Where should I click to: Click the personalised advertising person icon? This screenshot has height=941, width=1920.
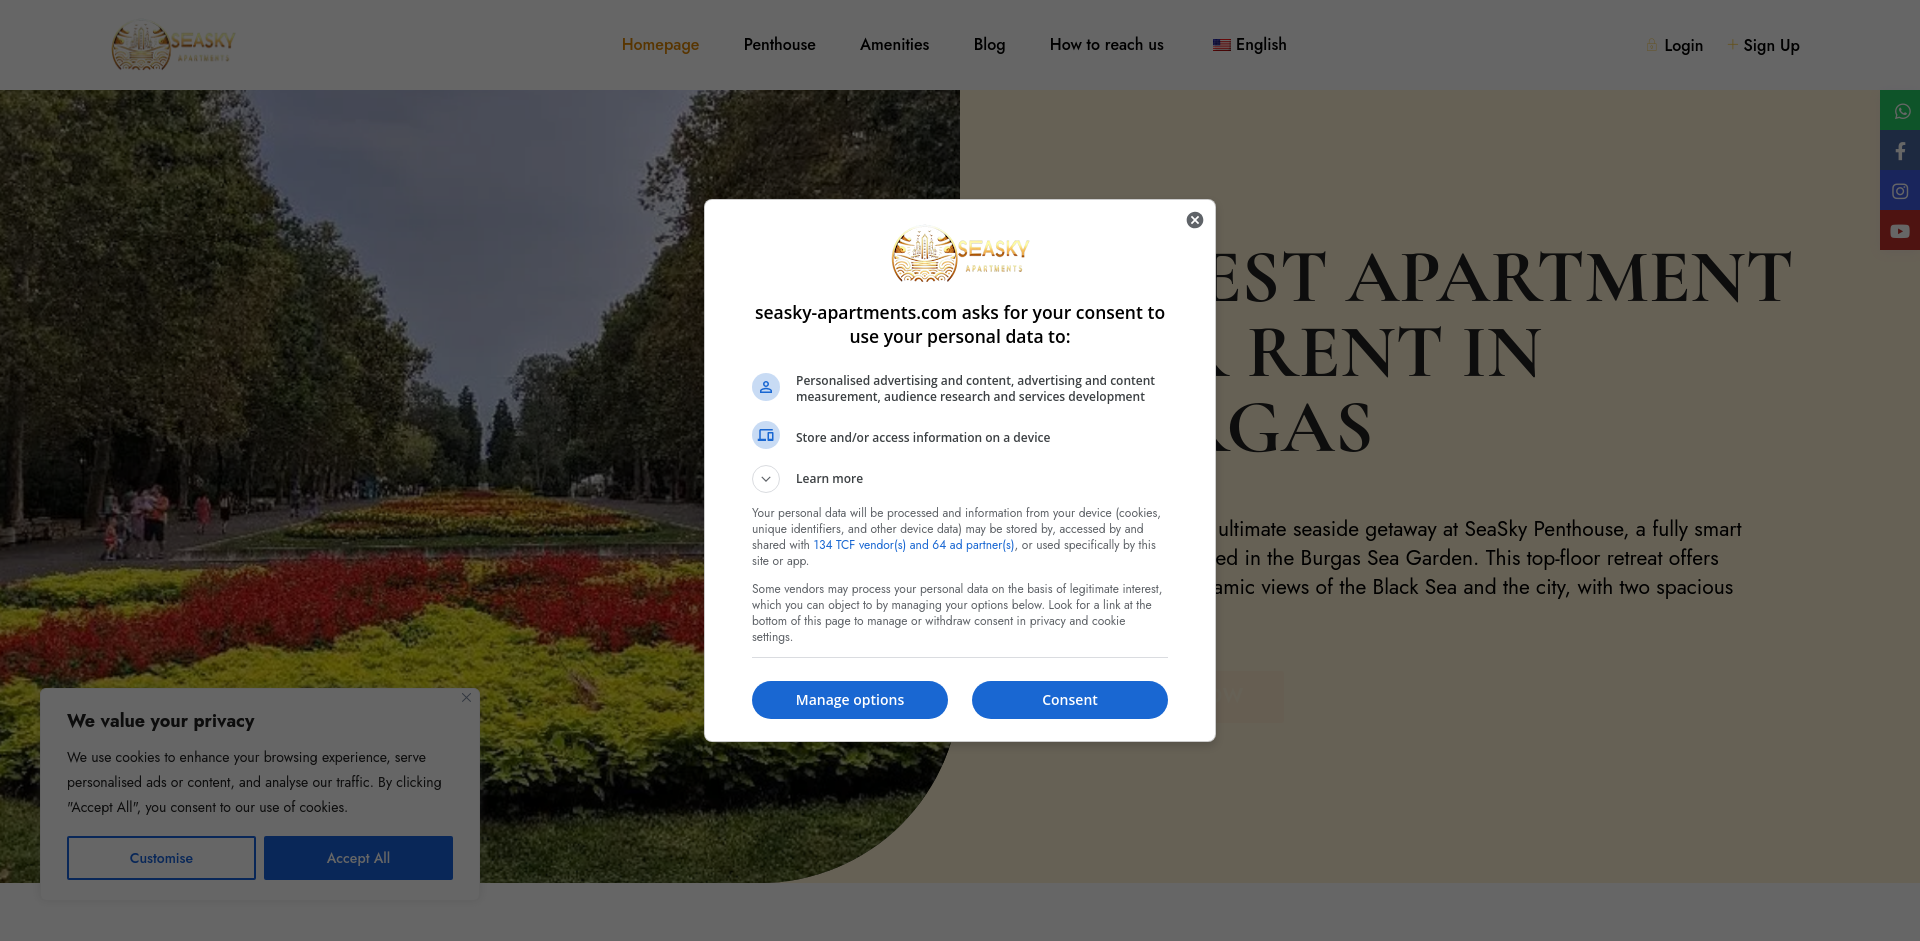[766, 387]
